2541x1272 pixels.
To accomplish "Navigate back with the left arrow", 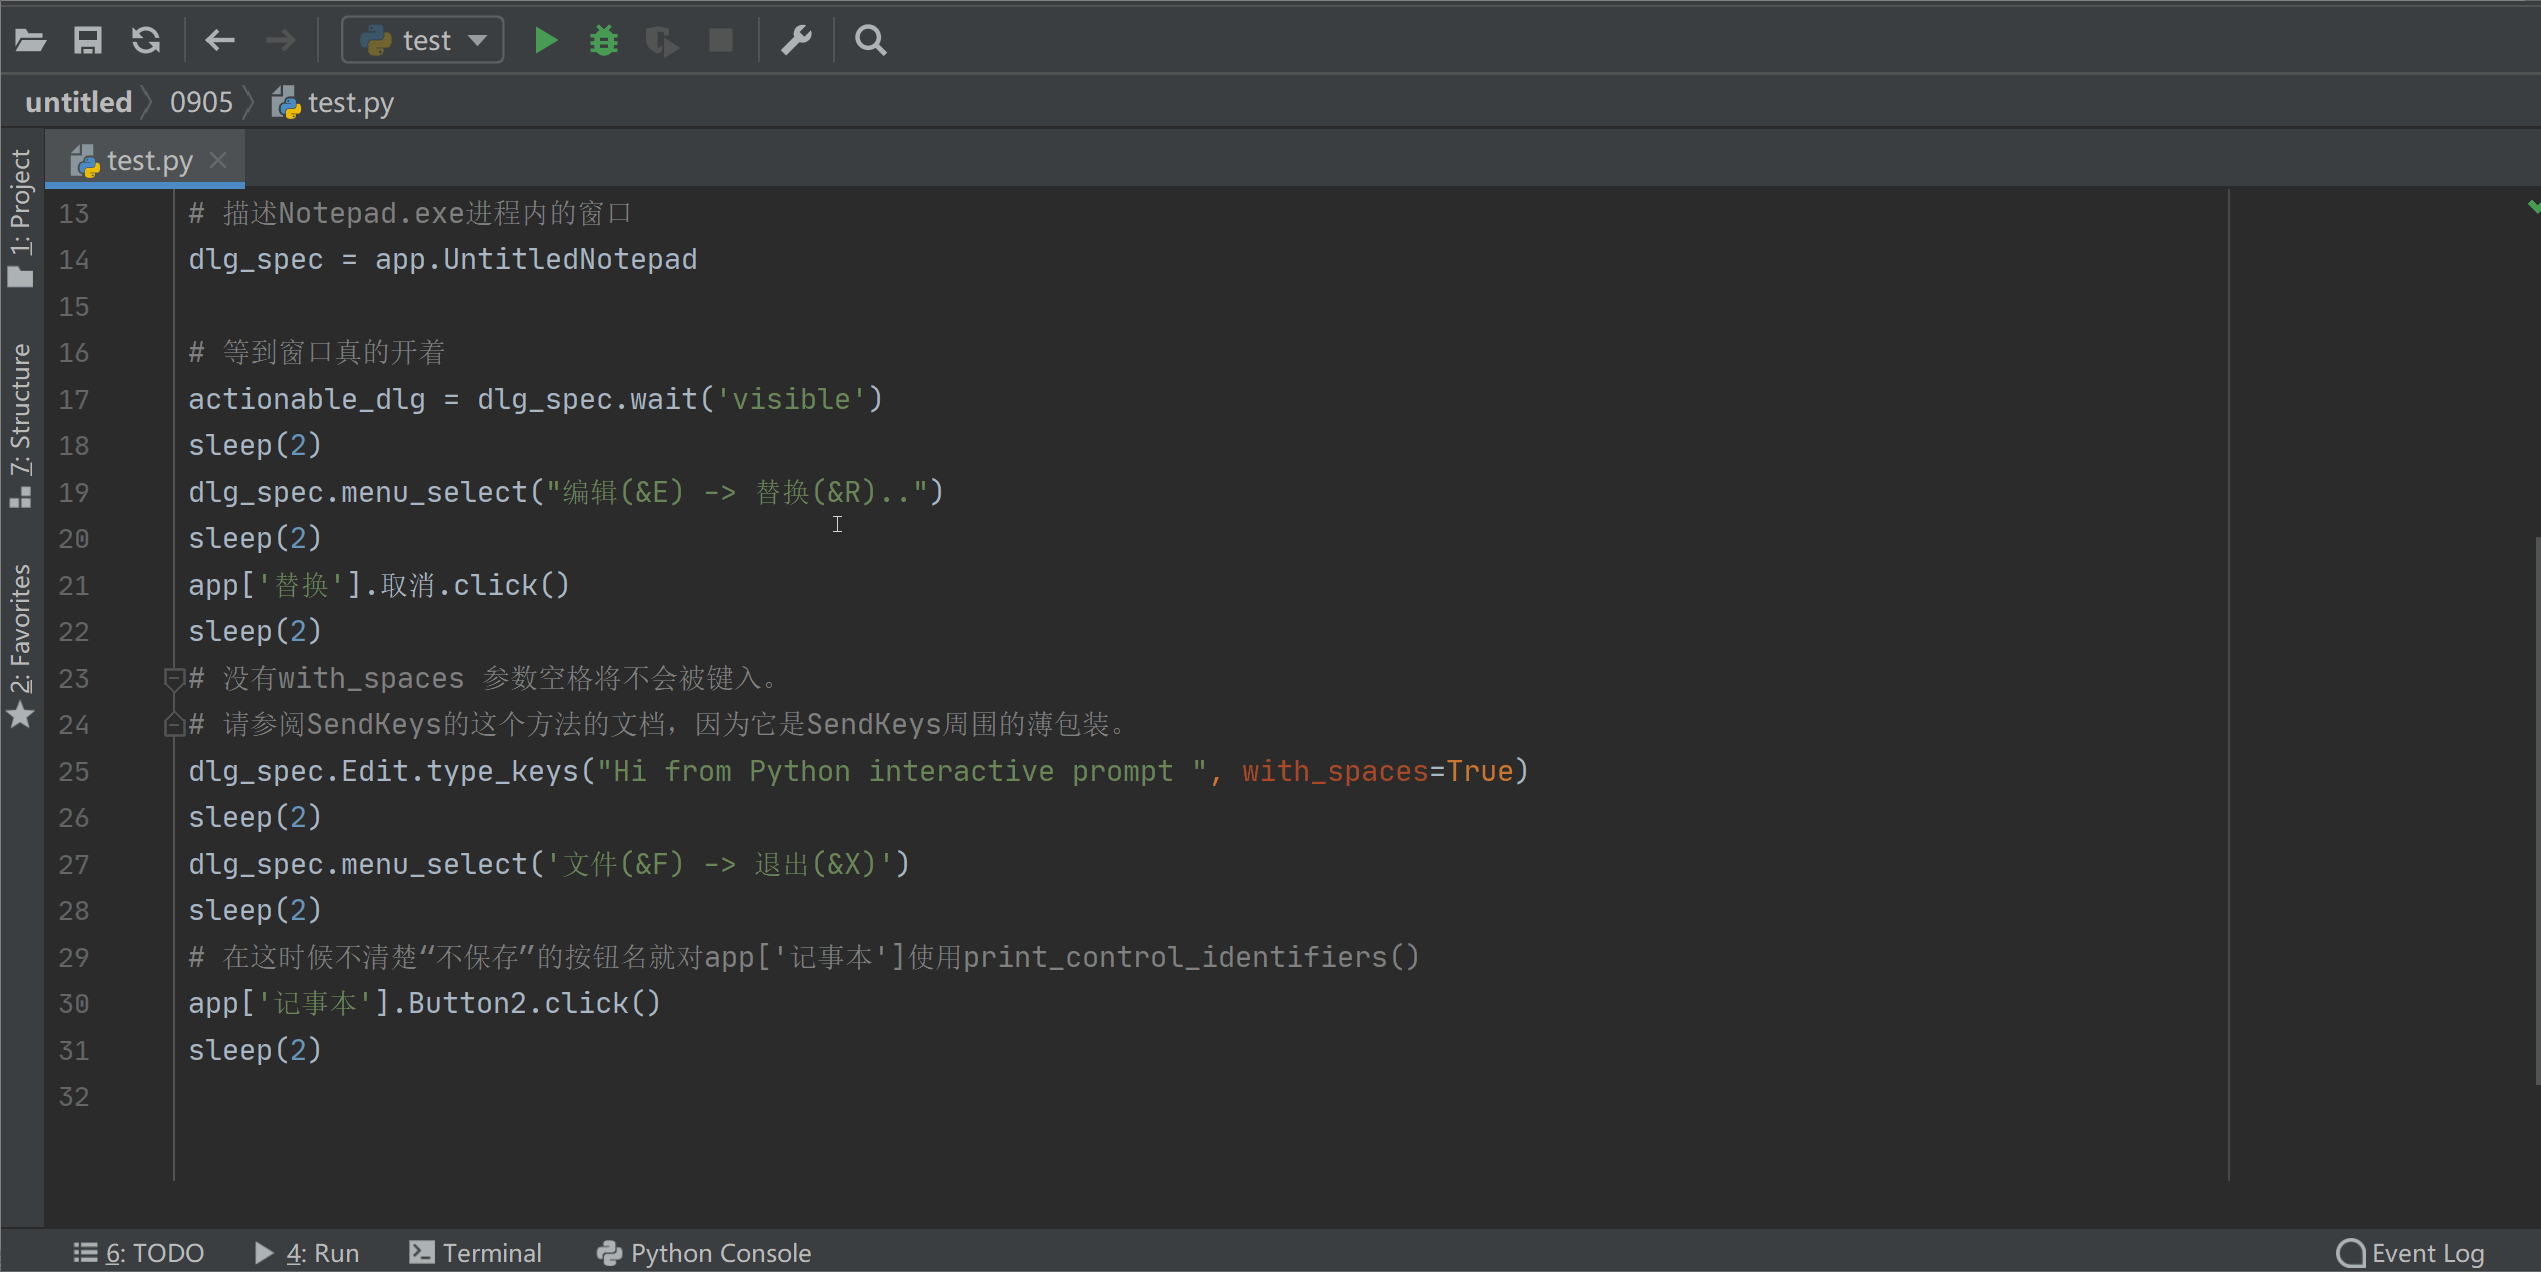I will coord(219,41).
